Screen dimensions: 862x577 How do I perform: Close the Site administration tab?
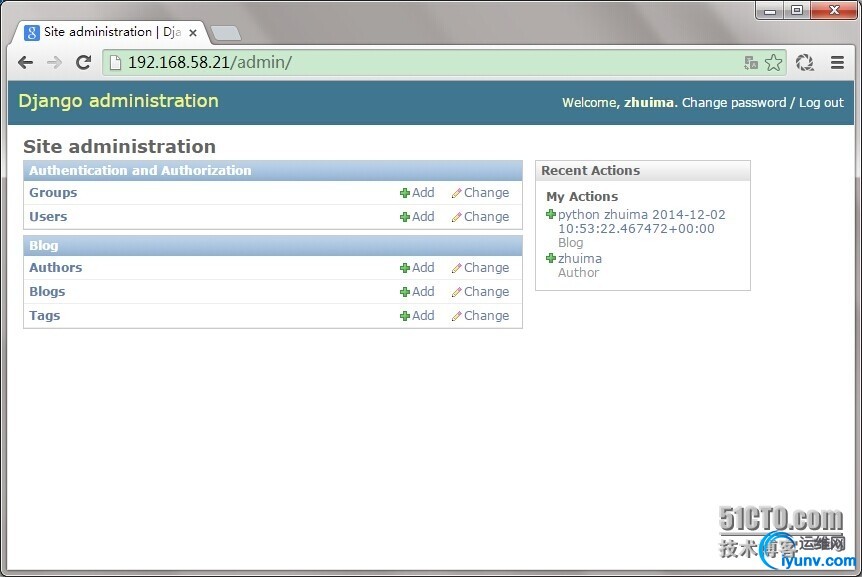(193, 33)
